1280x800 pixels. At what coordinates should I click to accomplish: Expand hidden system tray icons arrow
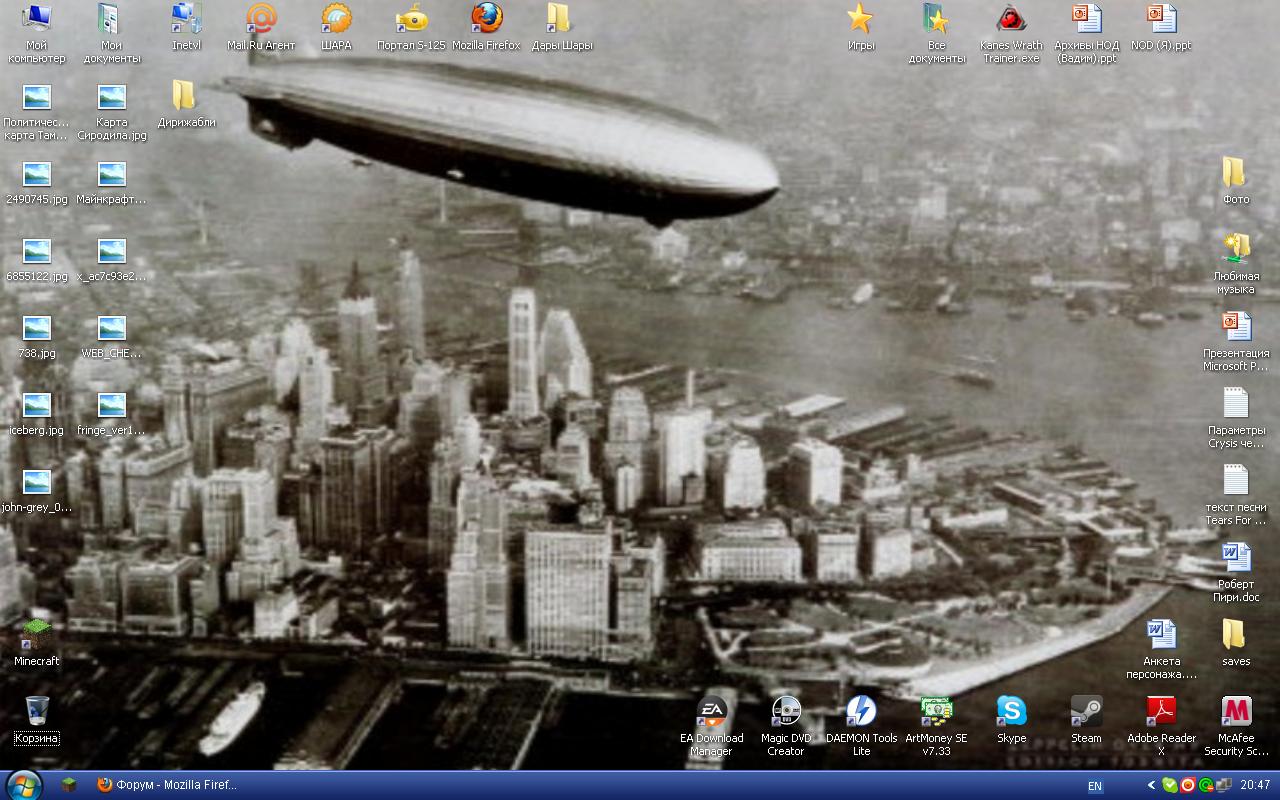1151,786
